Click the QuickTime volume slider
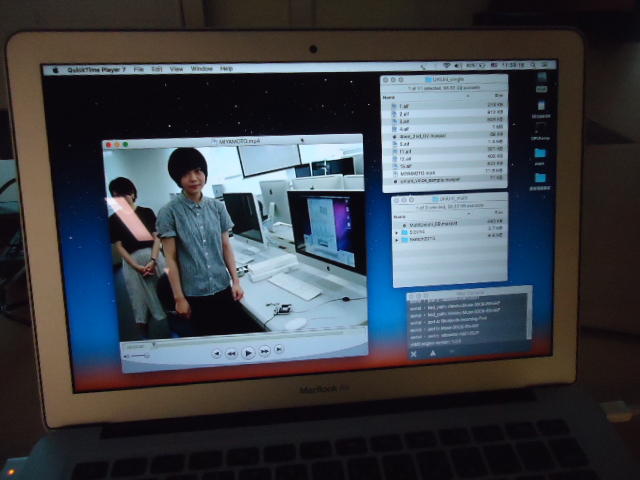Viewport: 640px width, 480px height. [x=140, y=356]
